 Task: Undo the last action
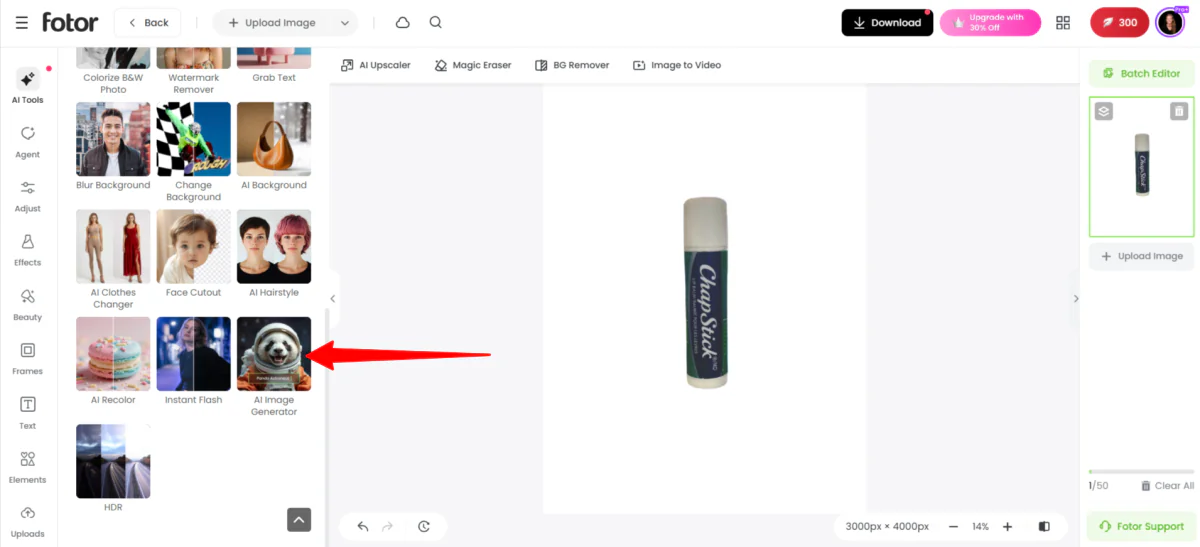click(363, 526)
